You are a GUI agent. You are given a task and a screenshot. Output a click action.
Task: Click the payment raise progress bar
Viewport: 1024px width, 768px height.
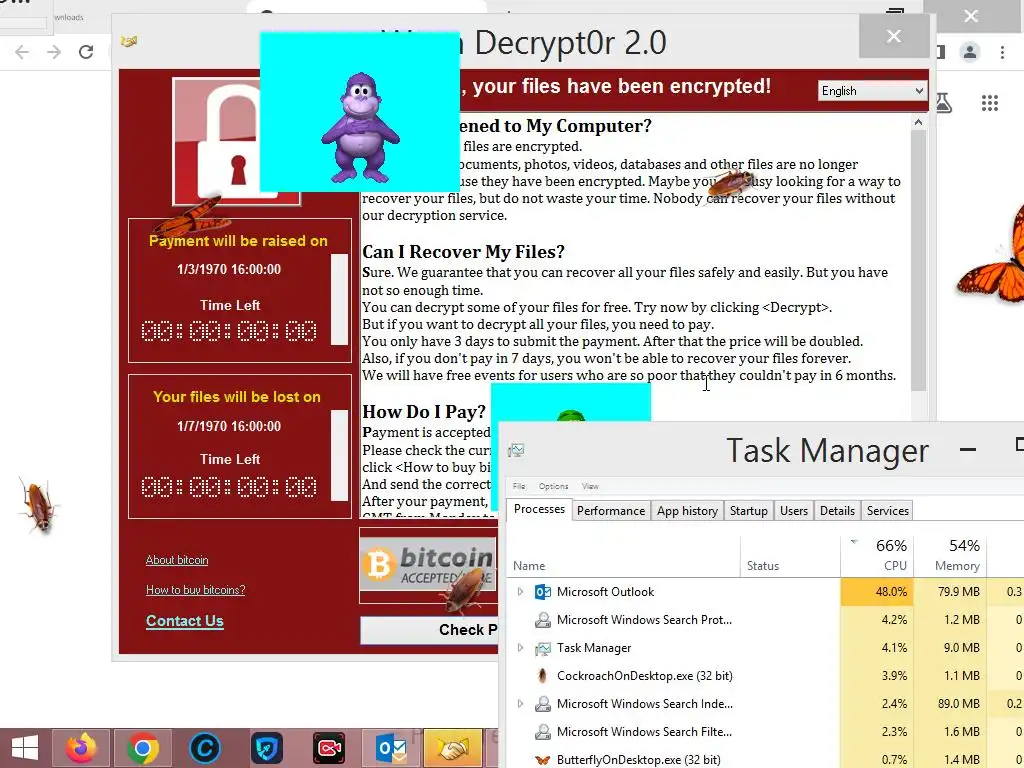[x=339, y=299]
